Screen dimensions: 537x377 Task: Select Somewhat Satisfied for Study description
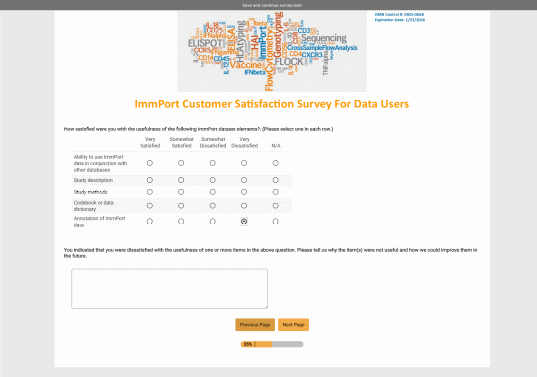point(181,180)
